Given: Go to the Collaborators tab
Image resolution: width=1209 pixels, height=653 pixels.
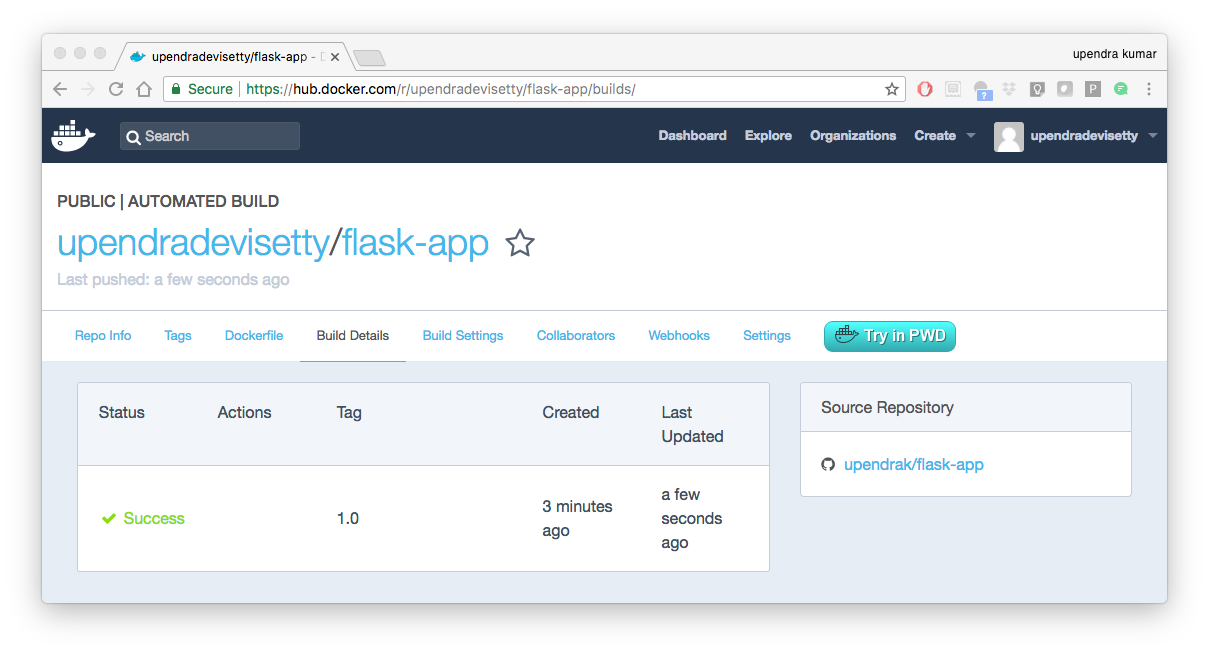Looking at the screenshot, I should click(x=576, y=336).
